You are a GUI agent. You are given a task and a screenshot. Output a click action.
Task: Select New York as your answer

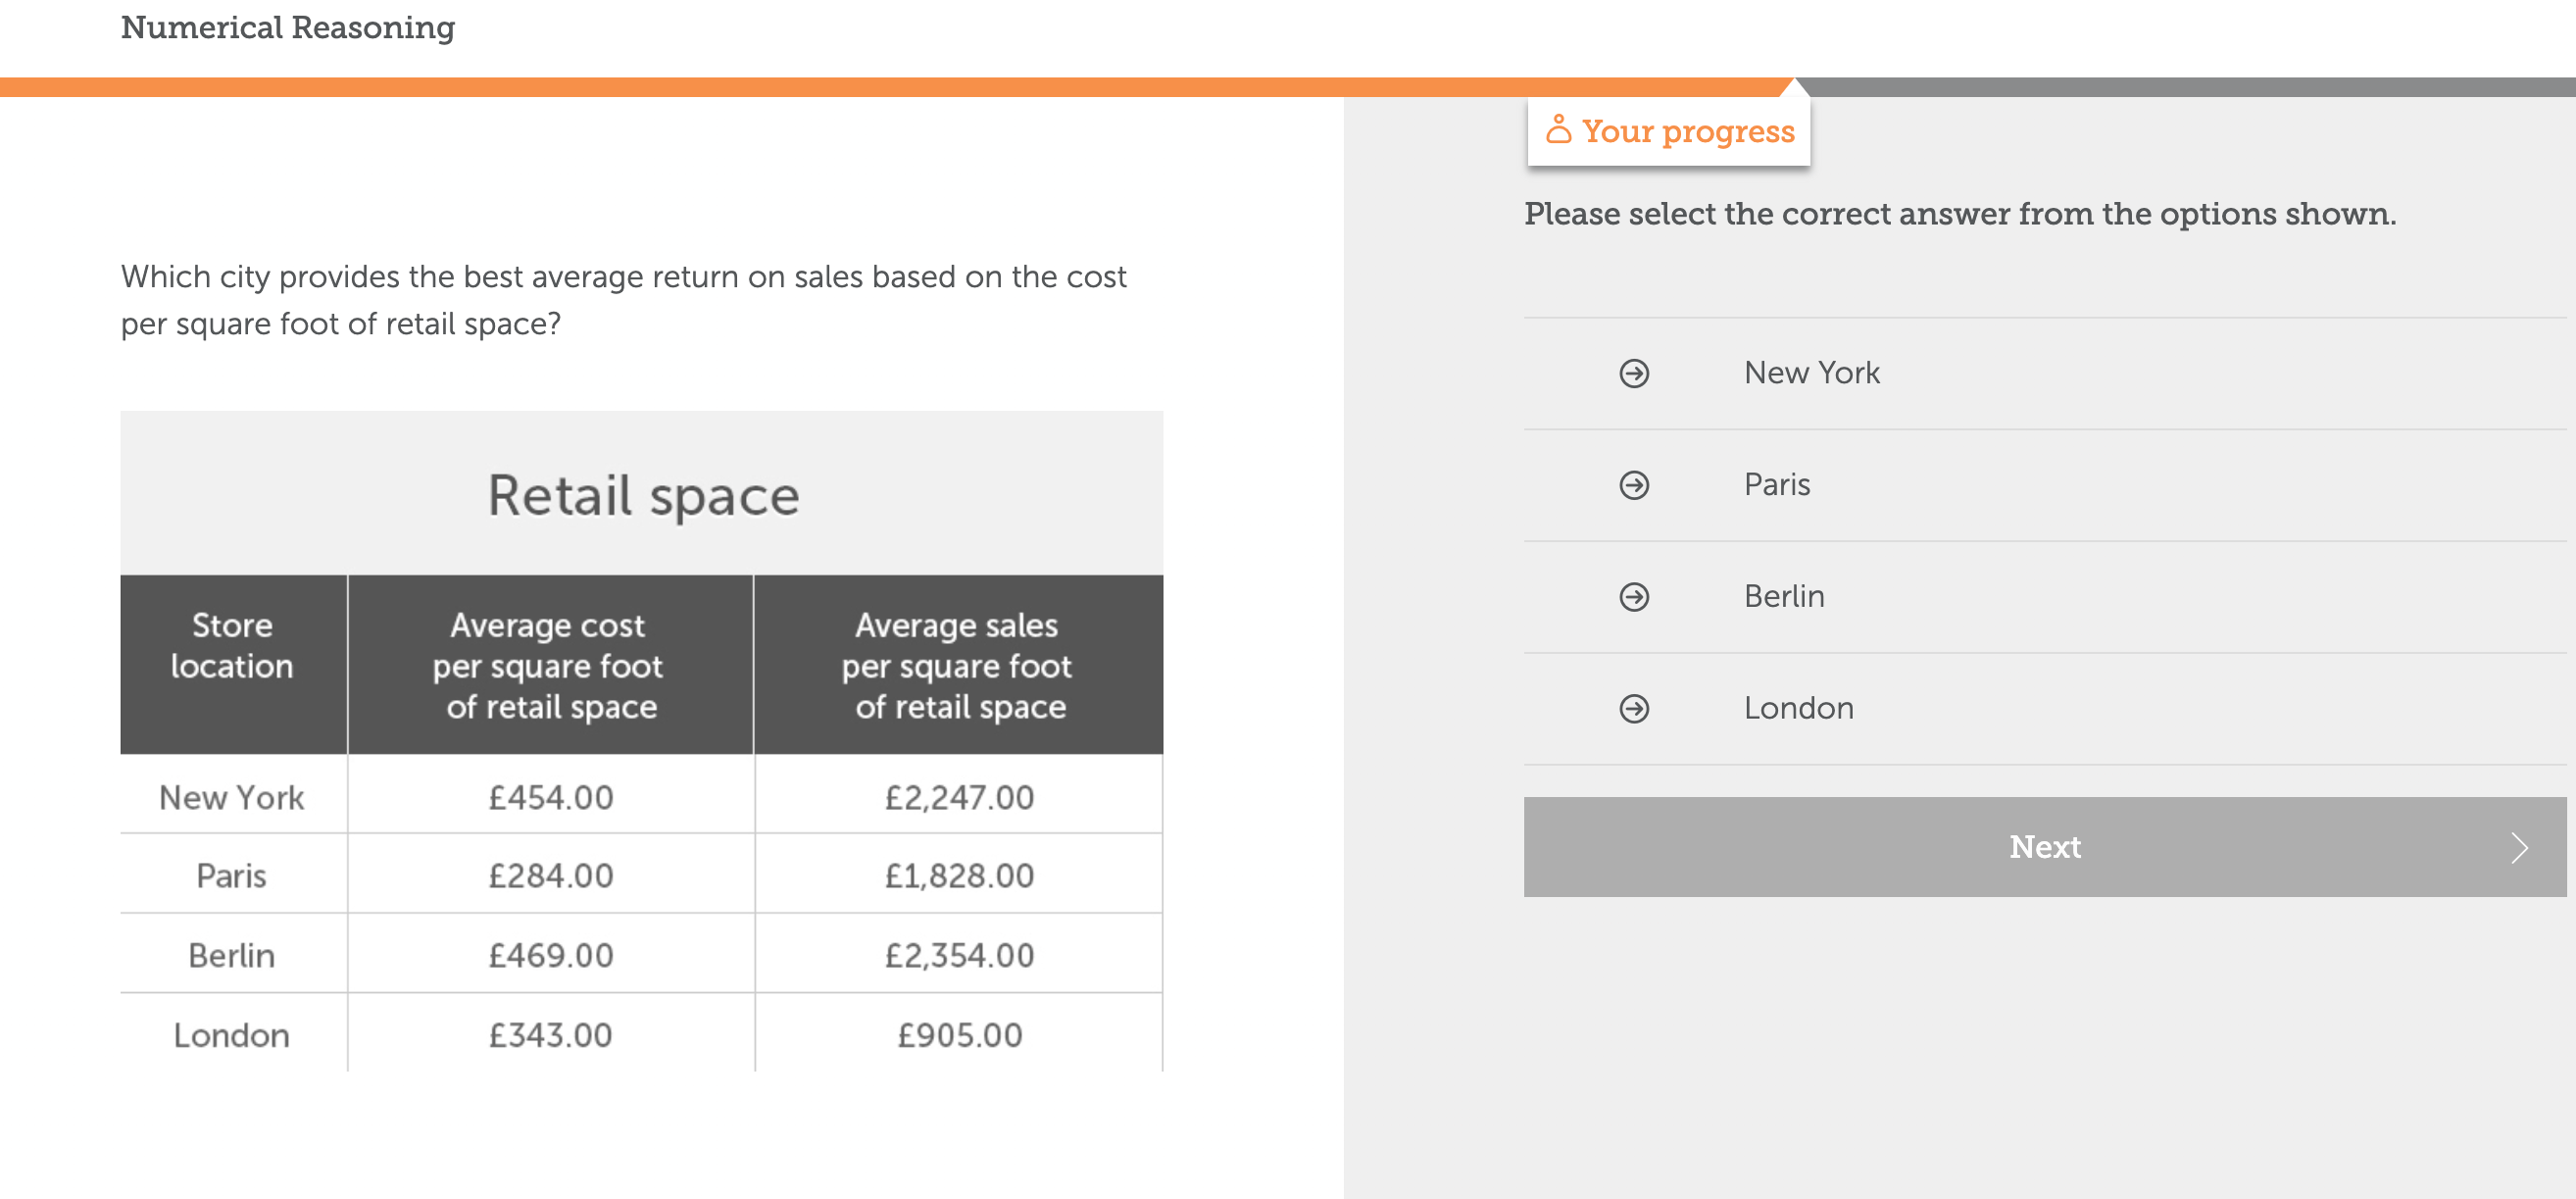coord(1811,373)
